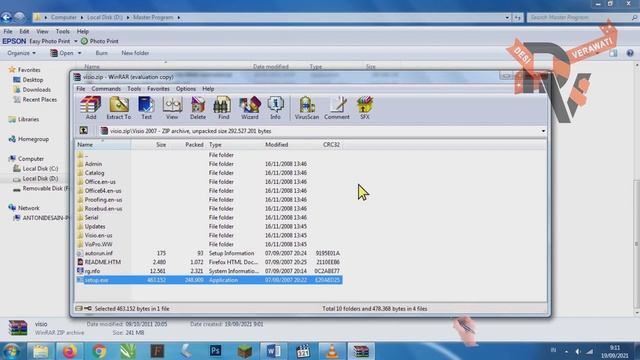Screen dimensions: 640x360
Task: Expand the Easy Photo Print dropdown arrow
Action: (x=76, y=41)
